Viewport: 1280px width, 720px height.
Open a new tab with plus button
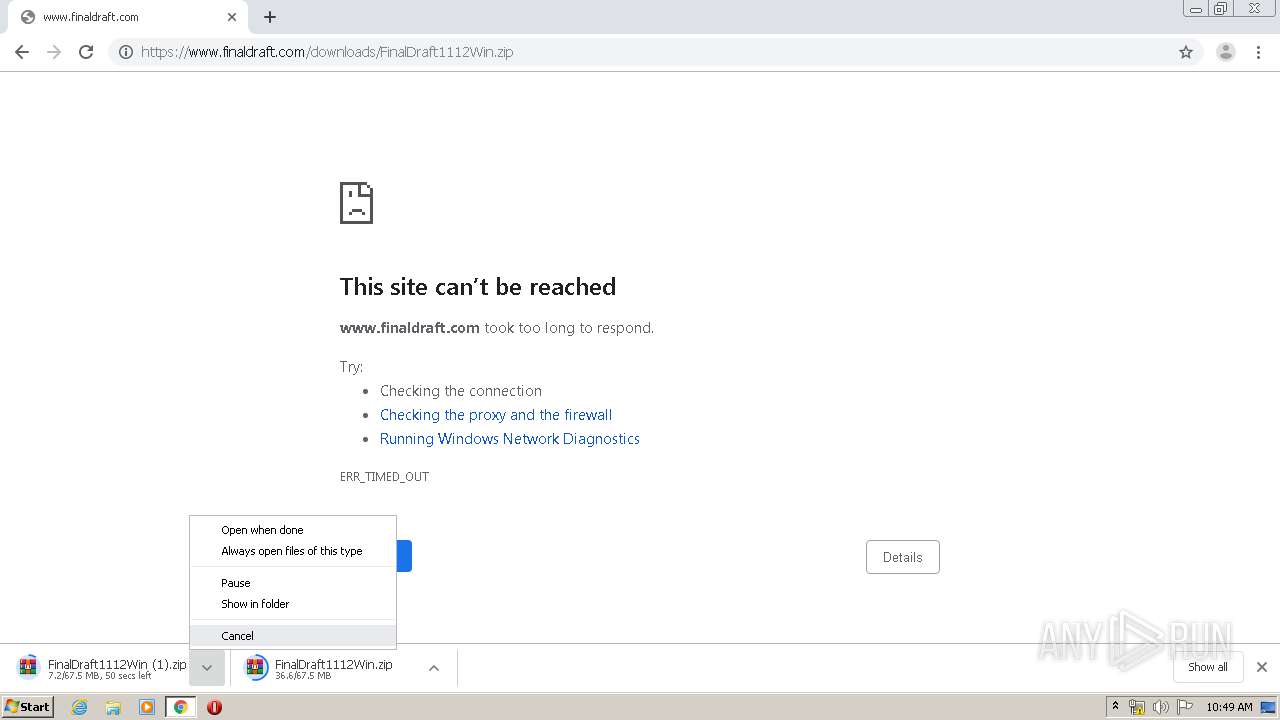point(270,17)
